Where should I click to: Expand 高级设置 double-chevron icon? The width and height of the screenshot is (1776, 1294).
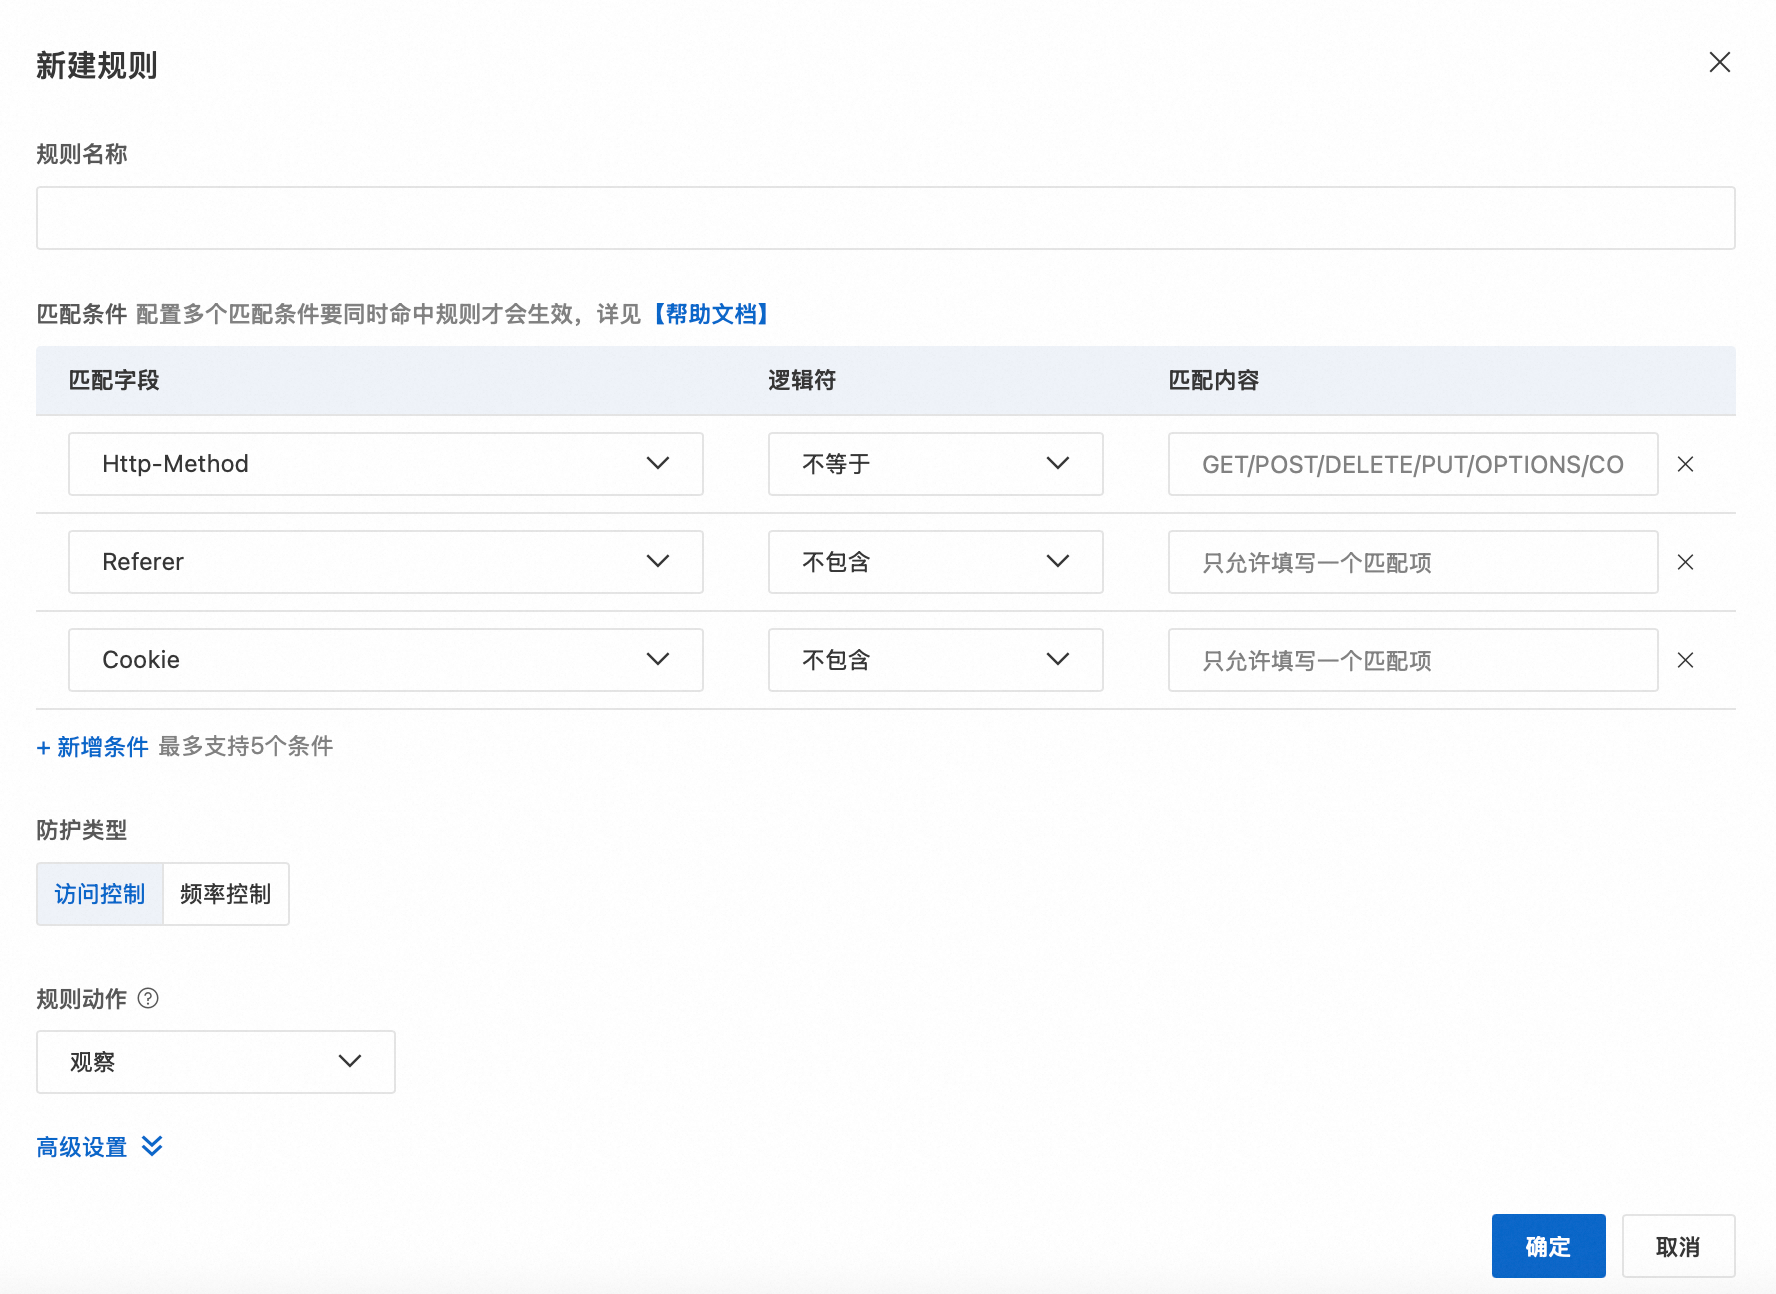[x=152, y=1146]
